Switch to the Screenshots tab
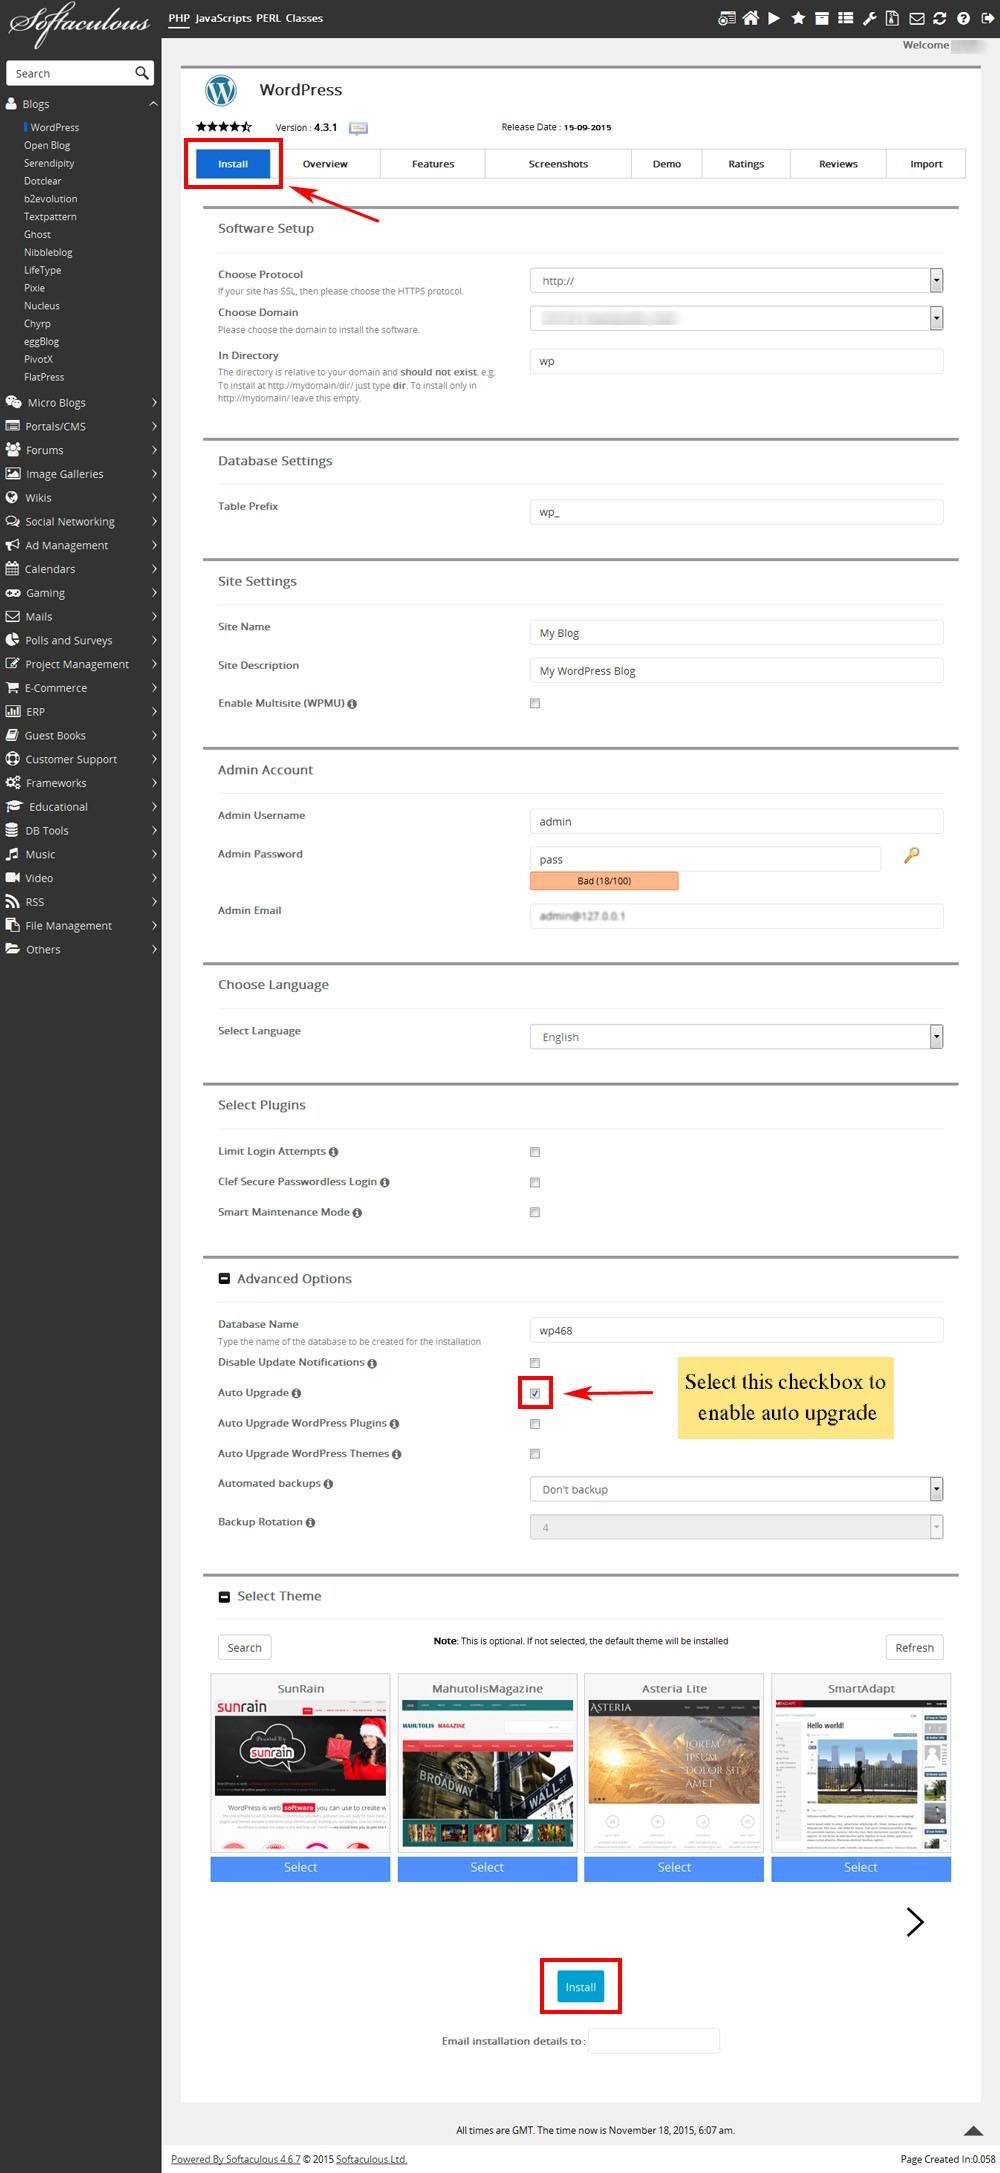The width and height of the screenshot is (1000, 2173). click(558, 164)
